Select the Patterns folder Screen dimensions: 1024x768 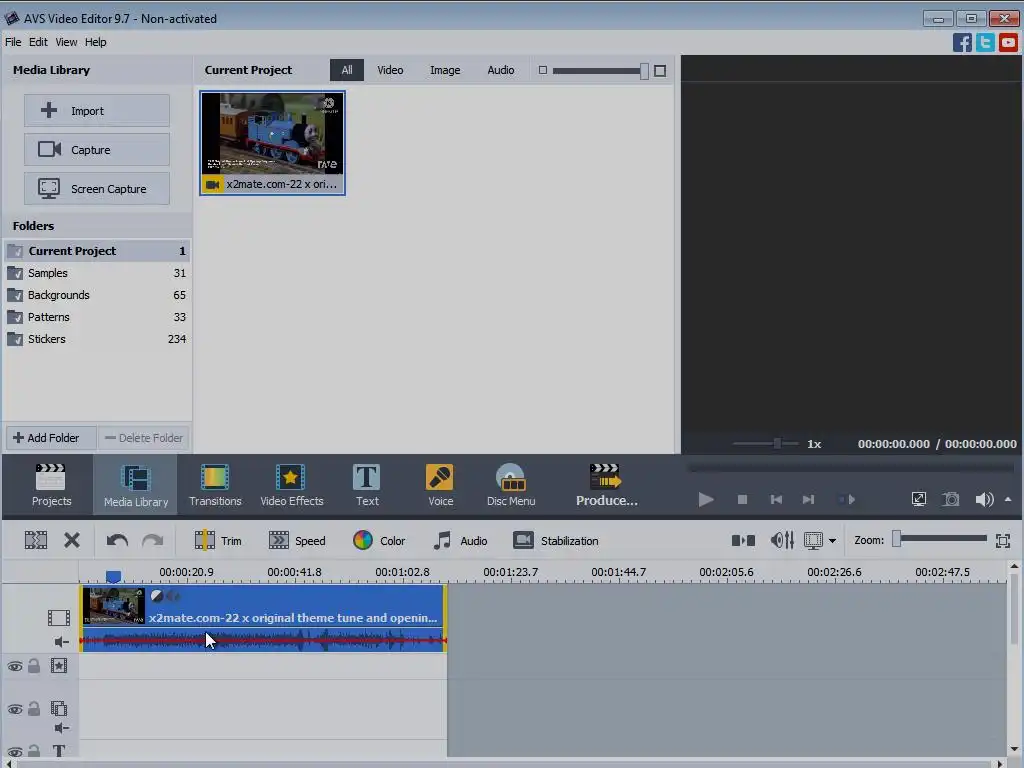tap(97, 317)
